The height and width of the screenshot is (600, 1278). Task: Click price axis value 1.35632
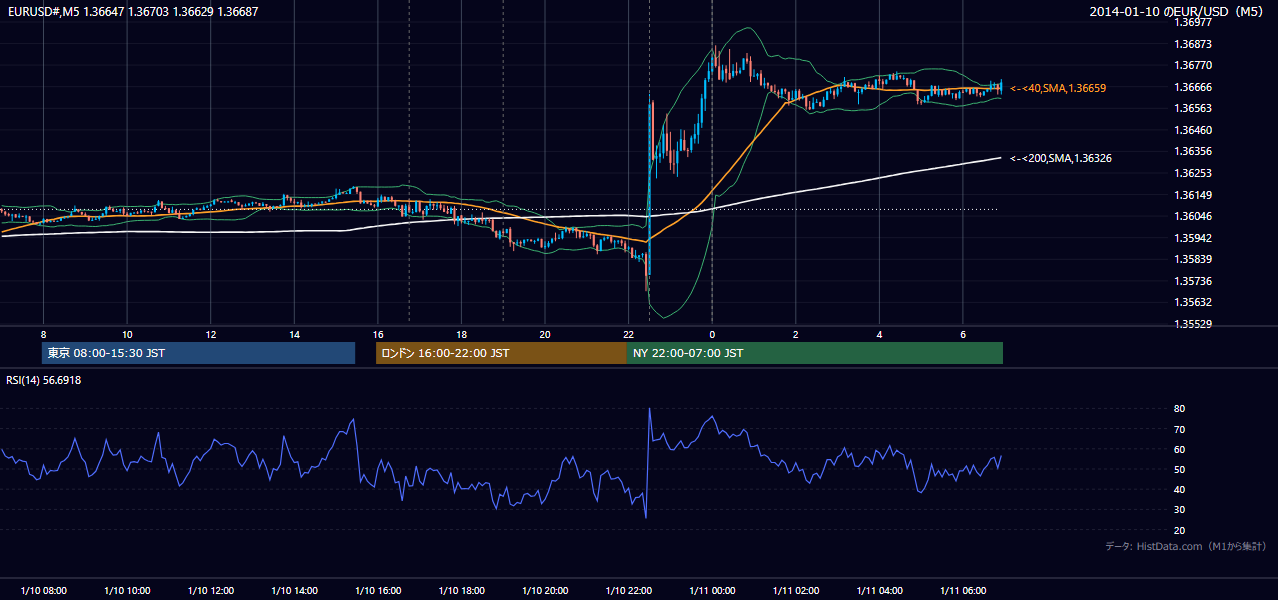click(x=1192, y=302)
